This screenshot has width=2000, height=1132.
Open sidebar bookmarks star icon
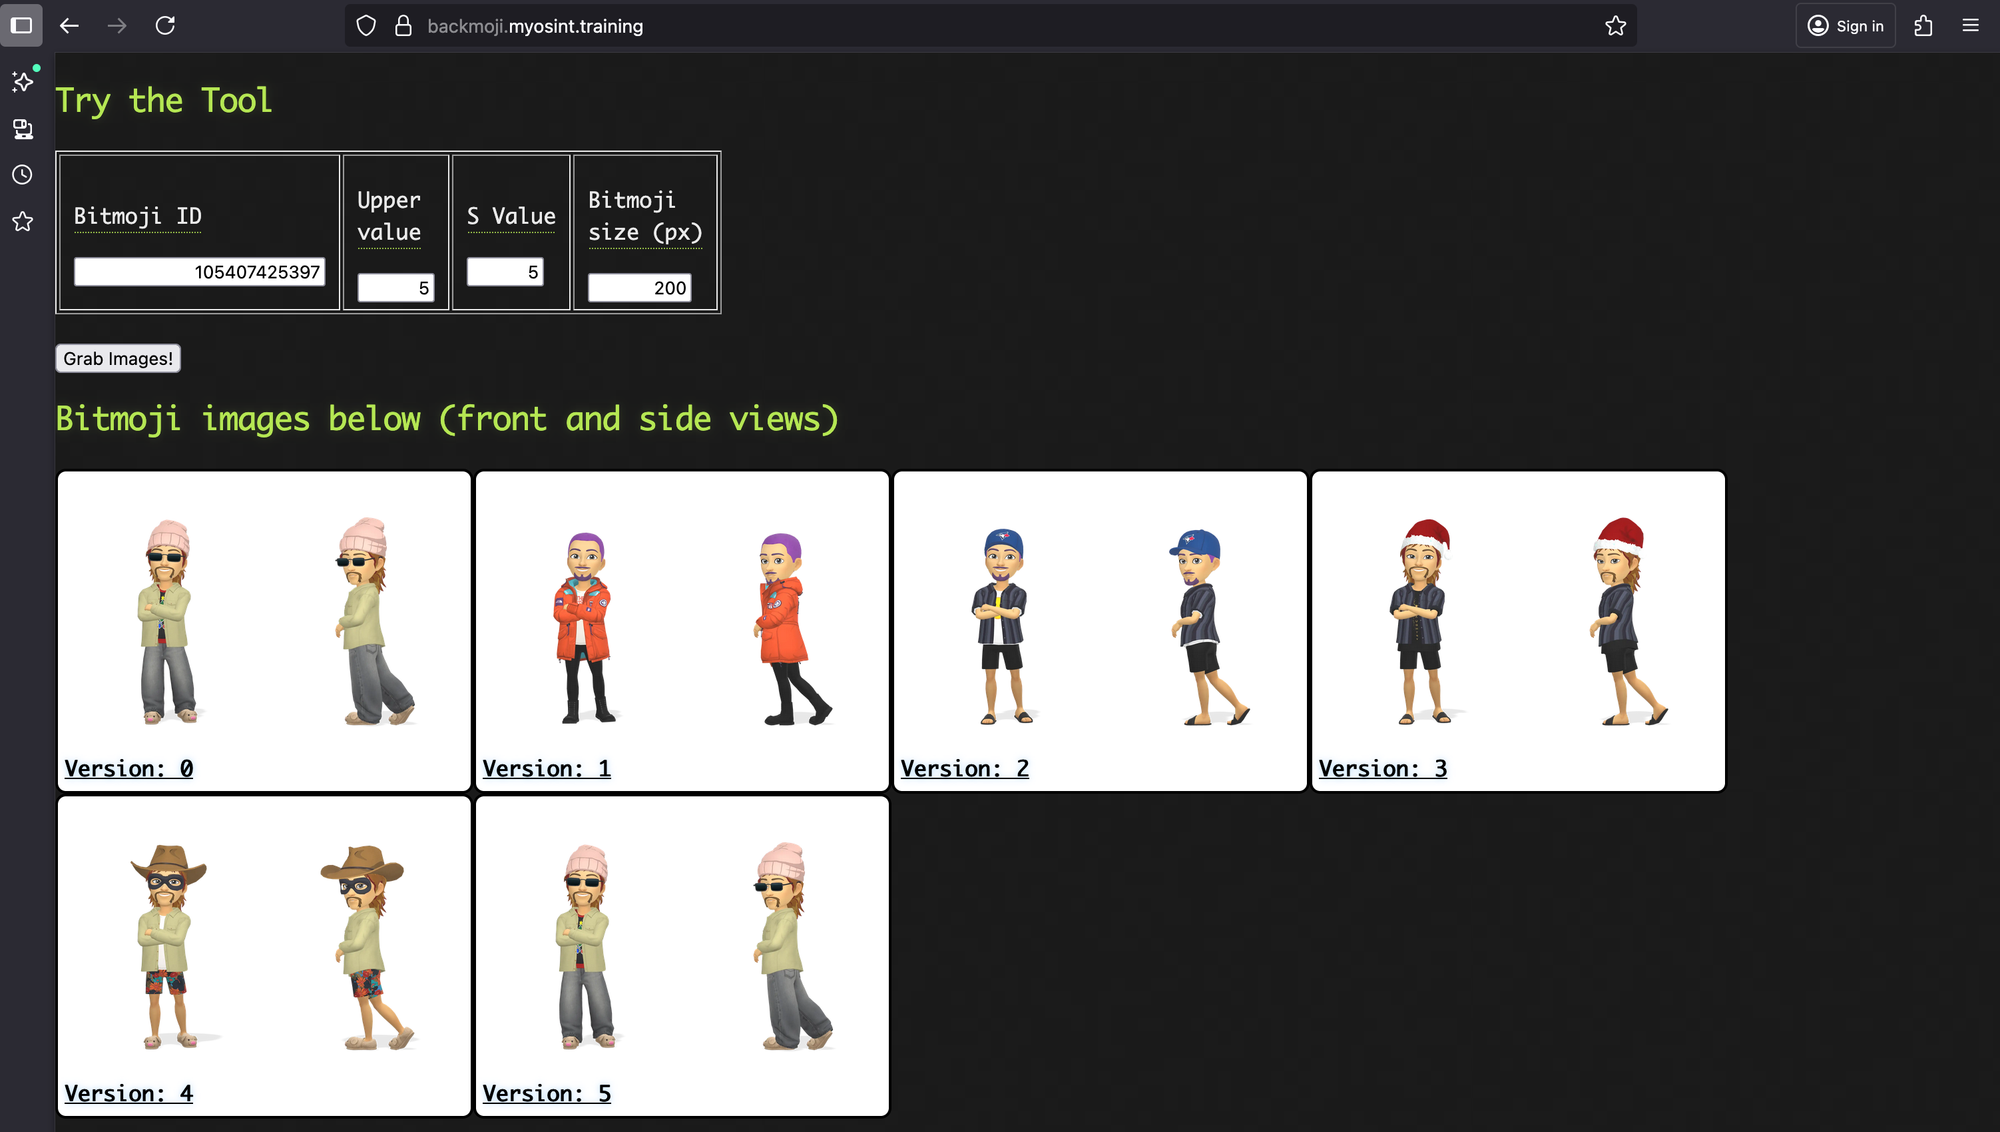tap(22, 222)
